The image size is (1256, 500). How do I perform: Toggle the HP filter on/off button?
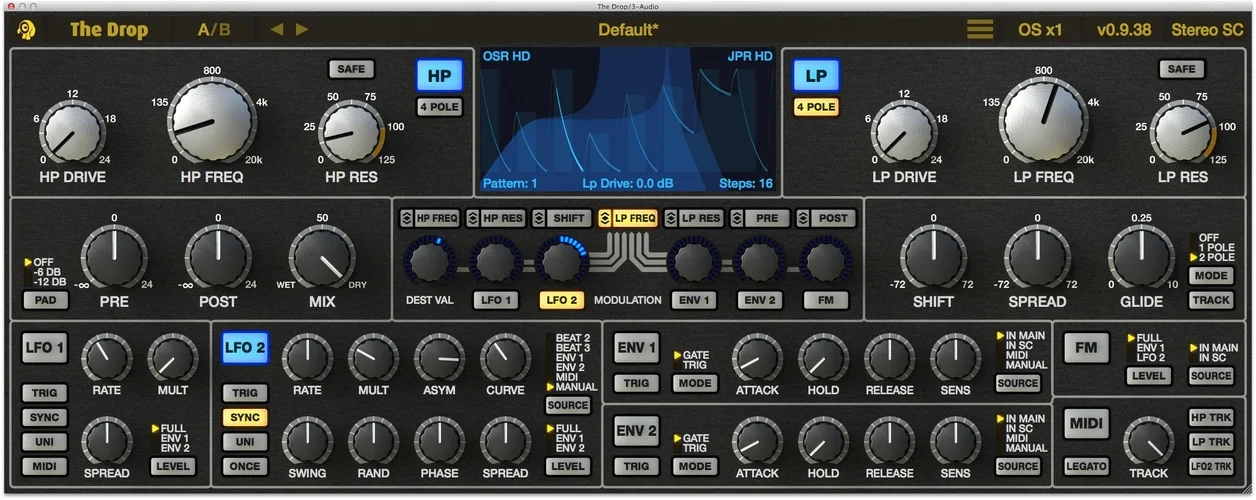439,76
